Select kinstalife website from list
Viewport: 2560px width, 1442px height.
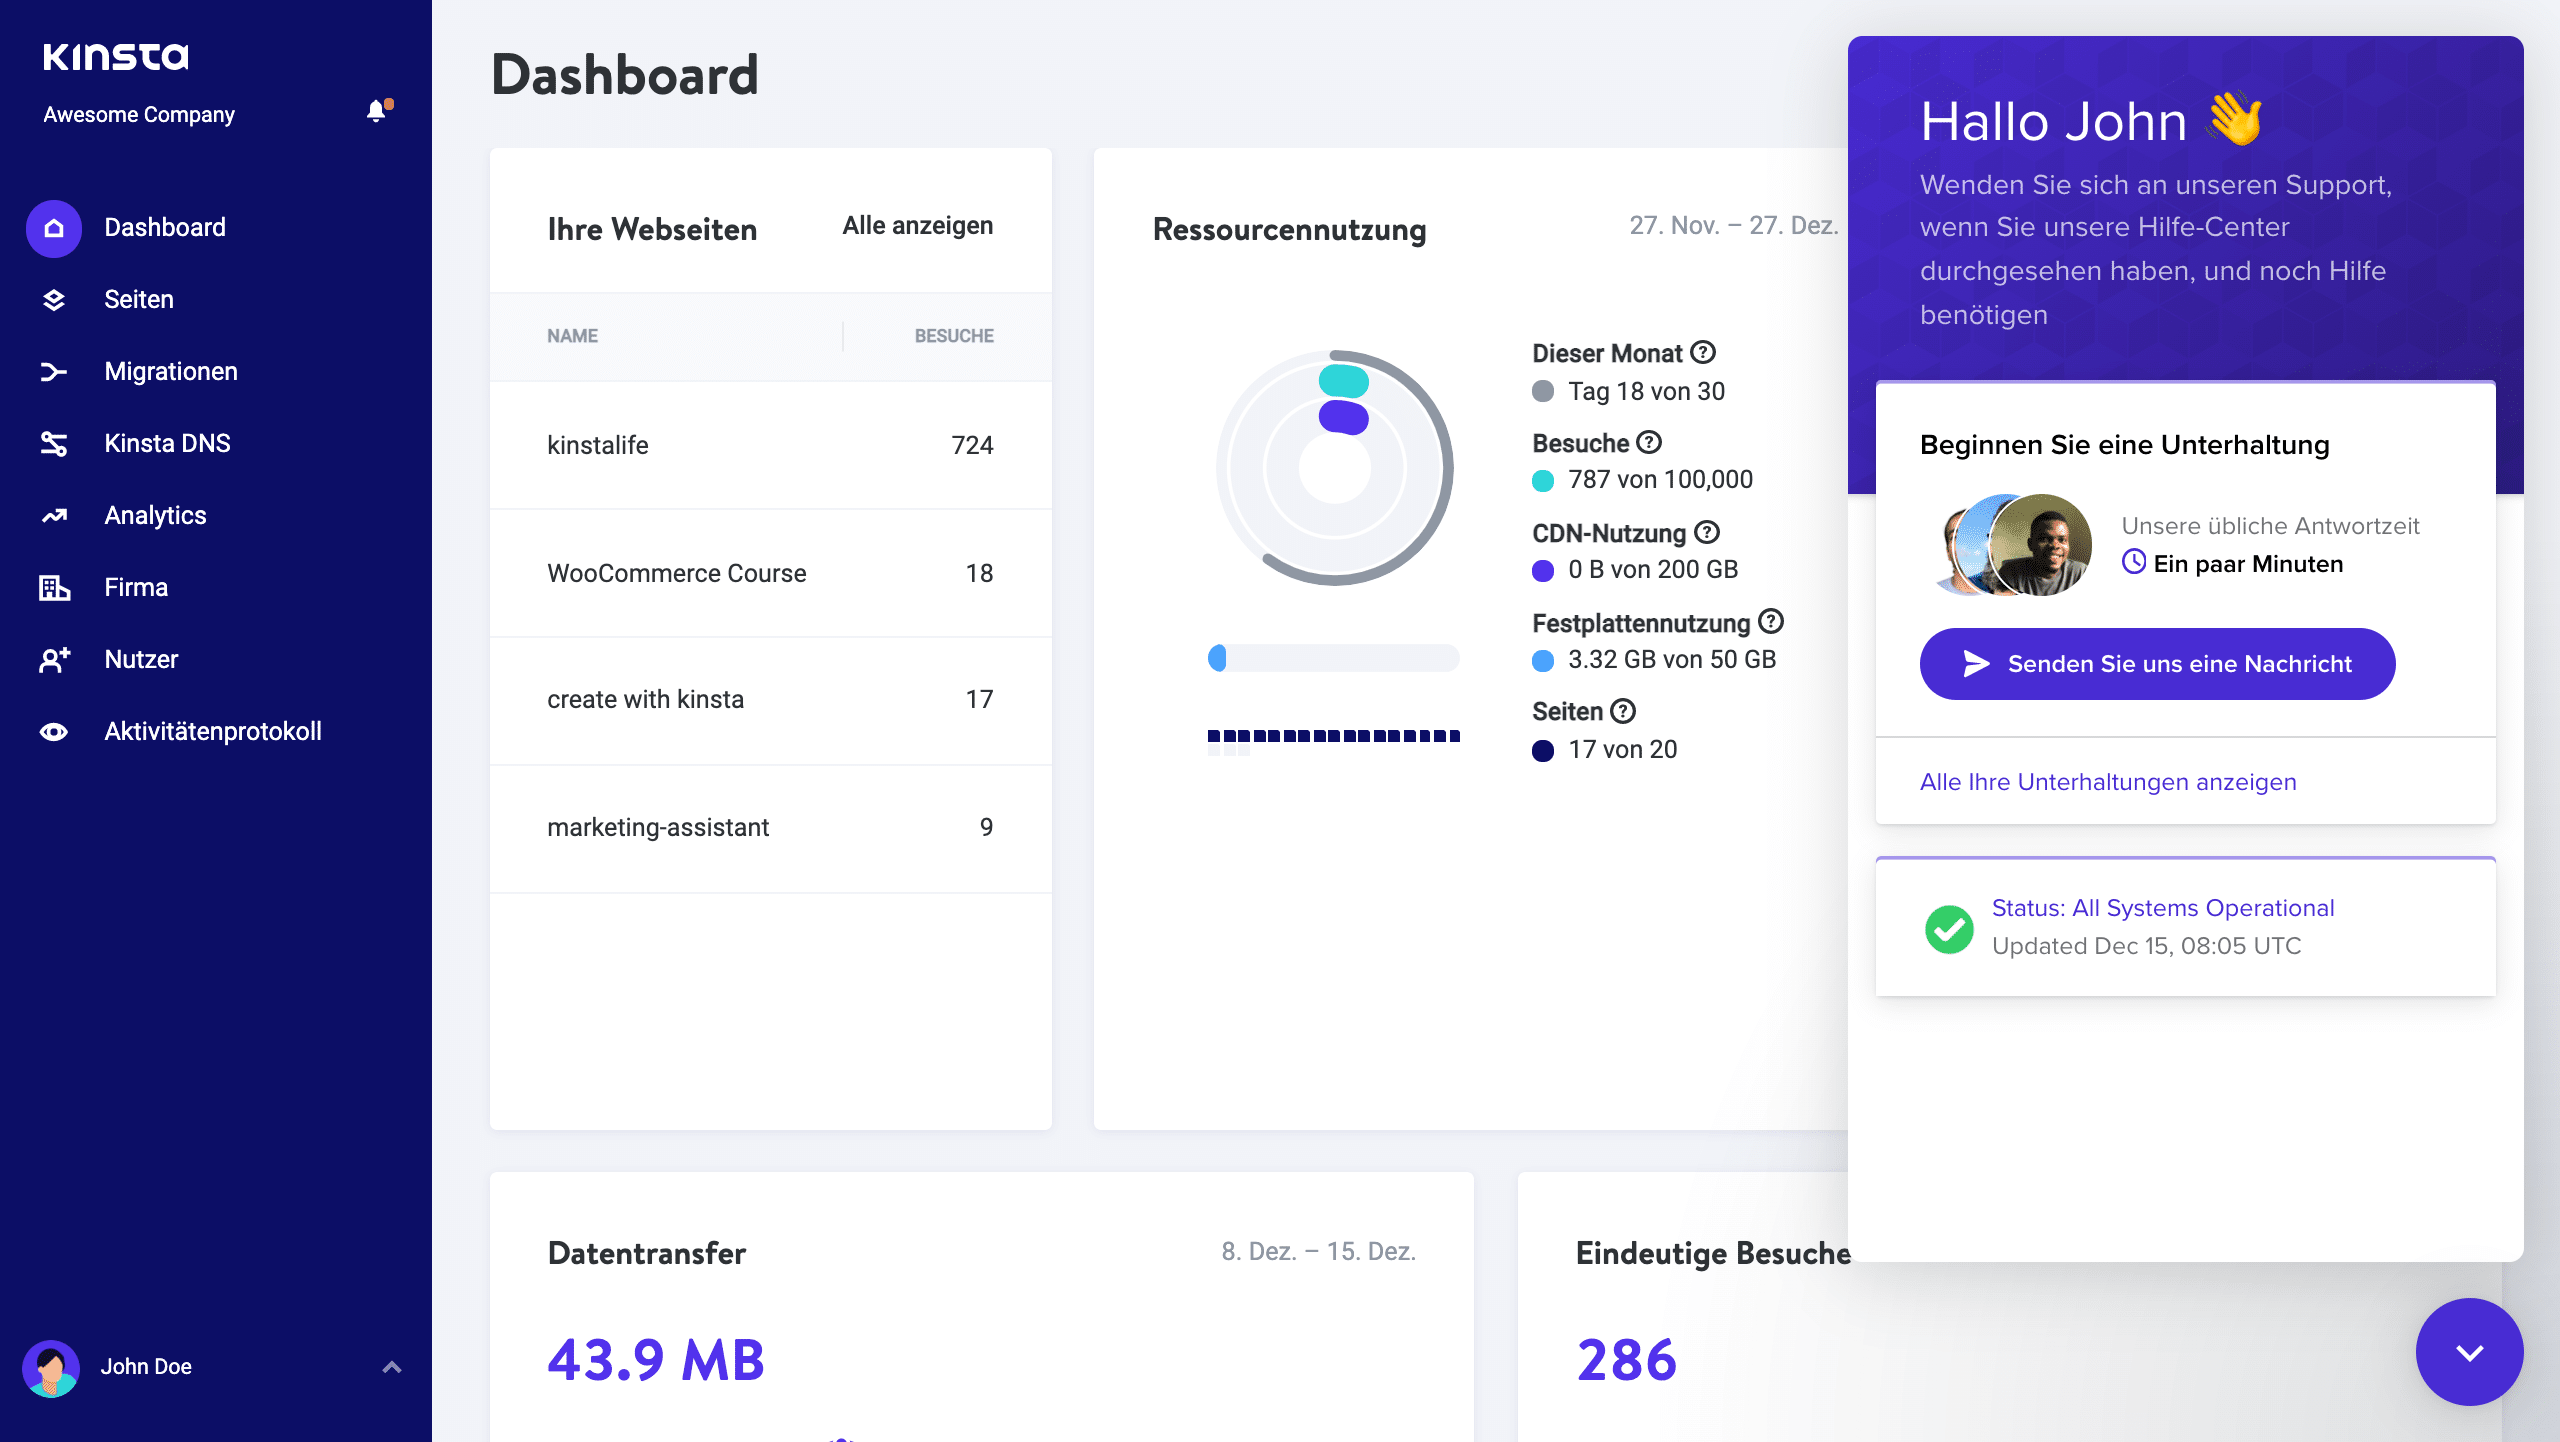[x=598, y=445]
